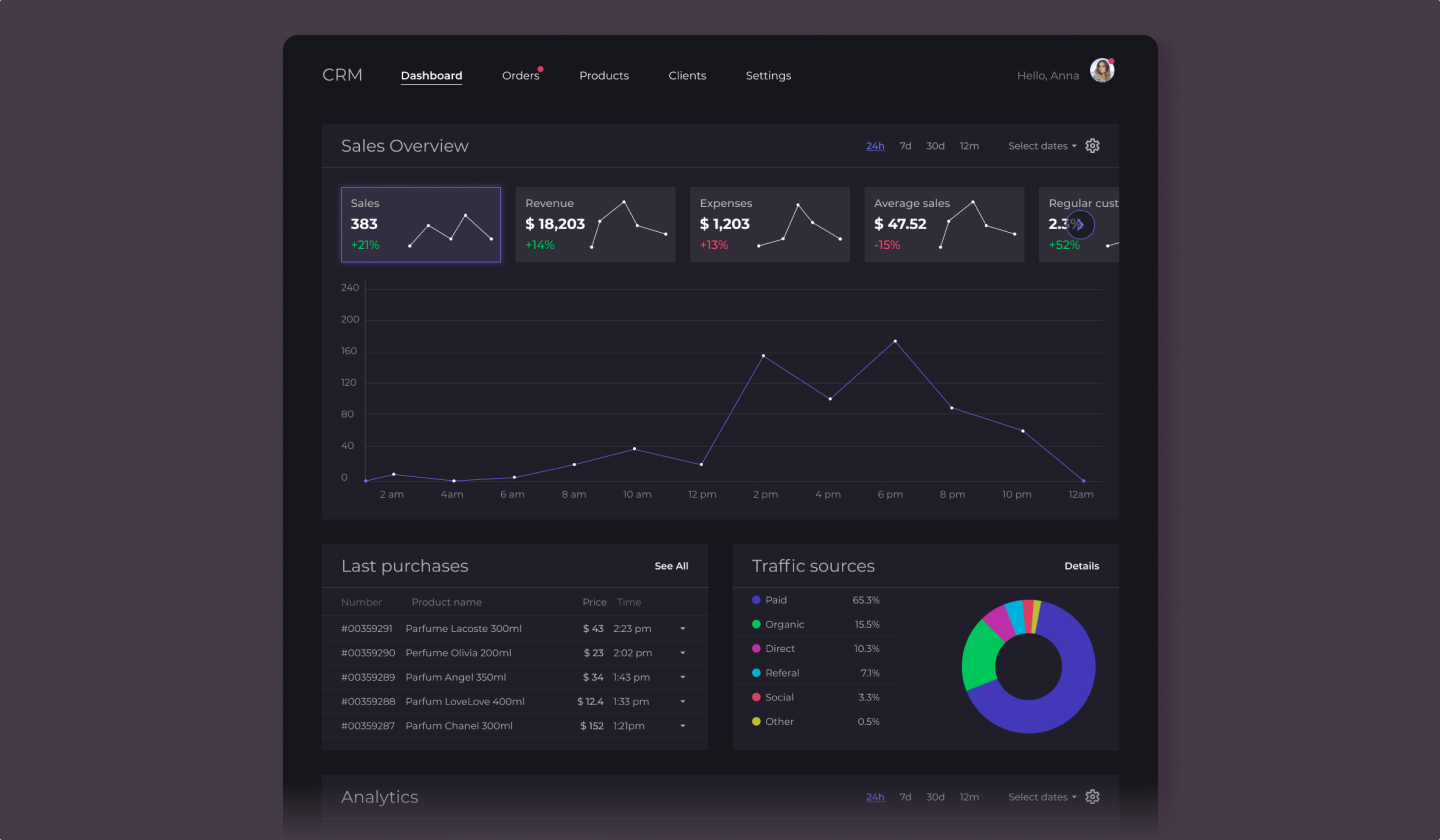This screenshot has height=840, width=1440.
Task: Click product Parfum Angel 350ml
Action: 455,678
